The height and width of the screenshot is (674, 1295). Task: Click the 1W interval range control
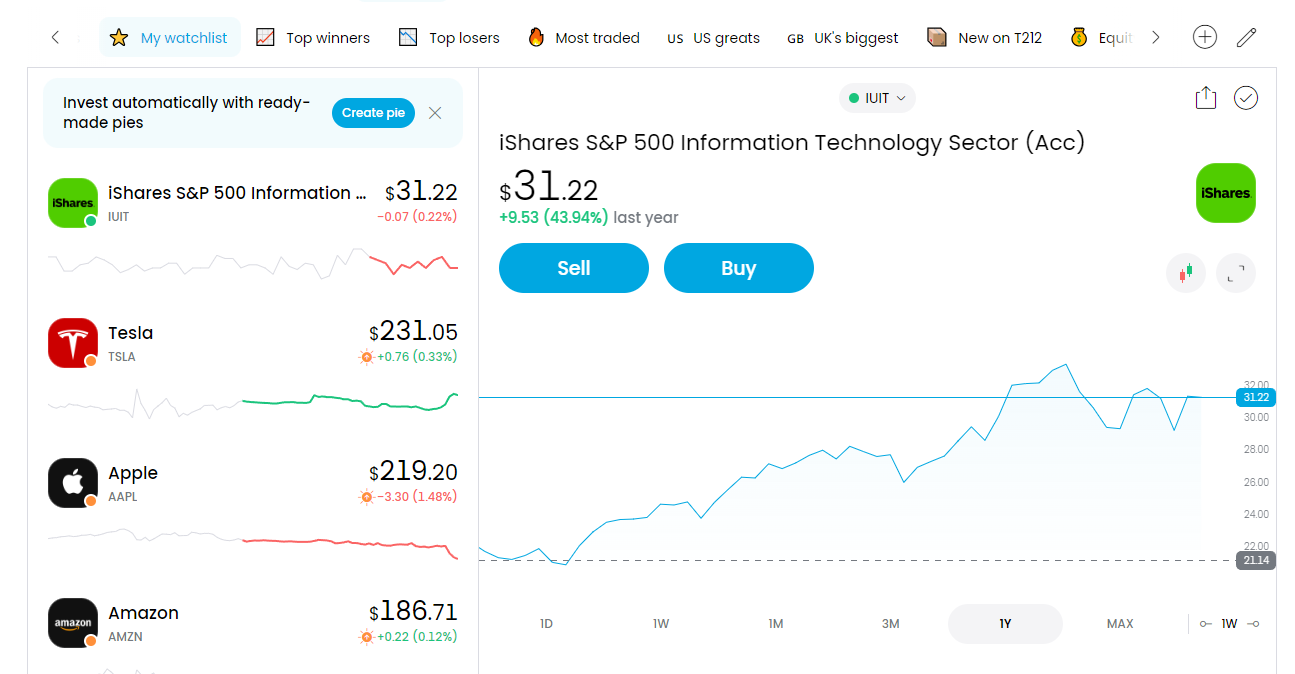click(1229, 624)
